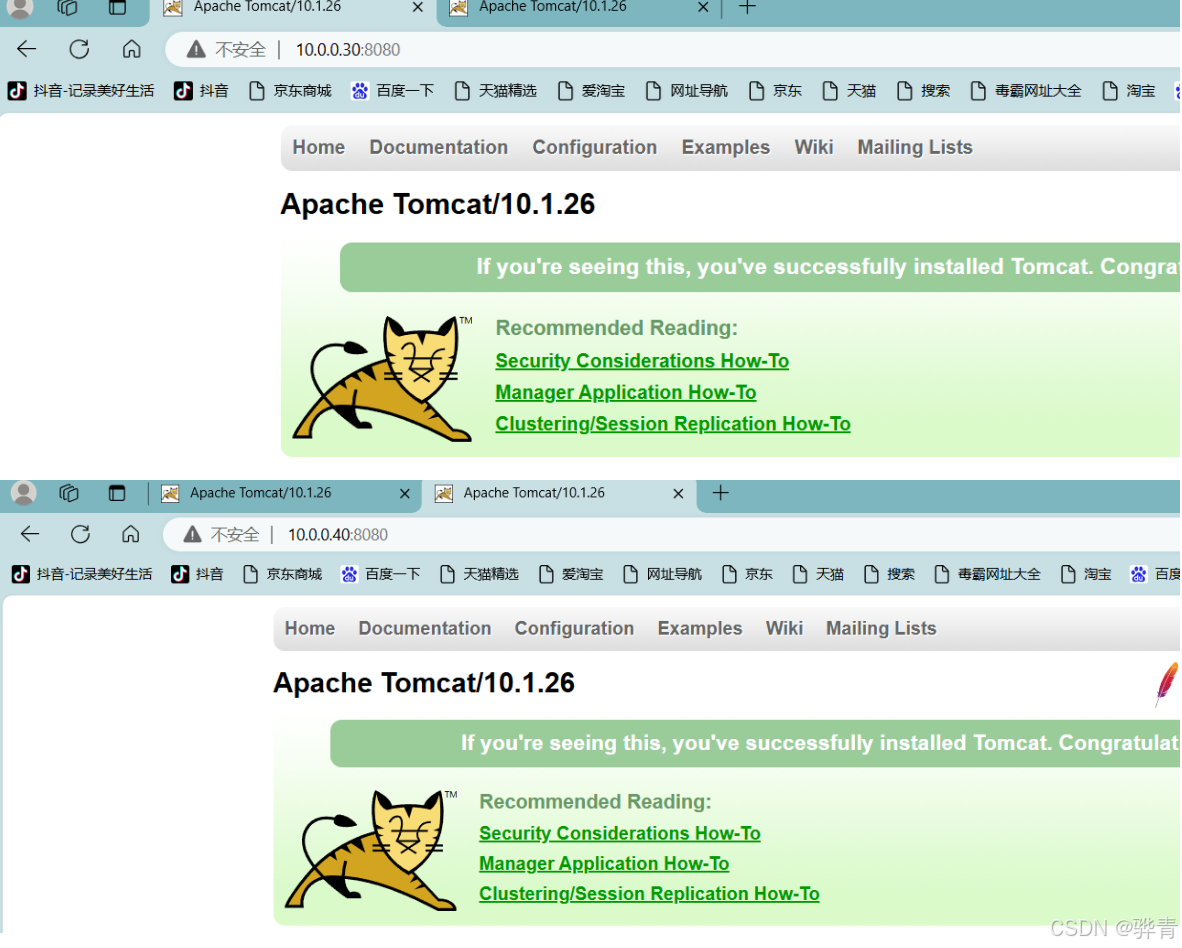Open Examples on the 10.0.0.40 Tomcat page
The height and width of the screenshot is (948, 1182).
click(700, 628)
